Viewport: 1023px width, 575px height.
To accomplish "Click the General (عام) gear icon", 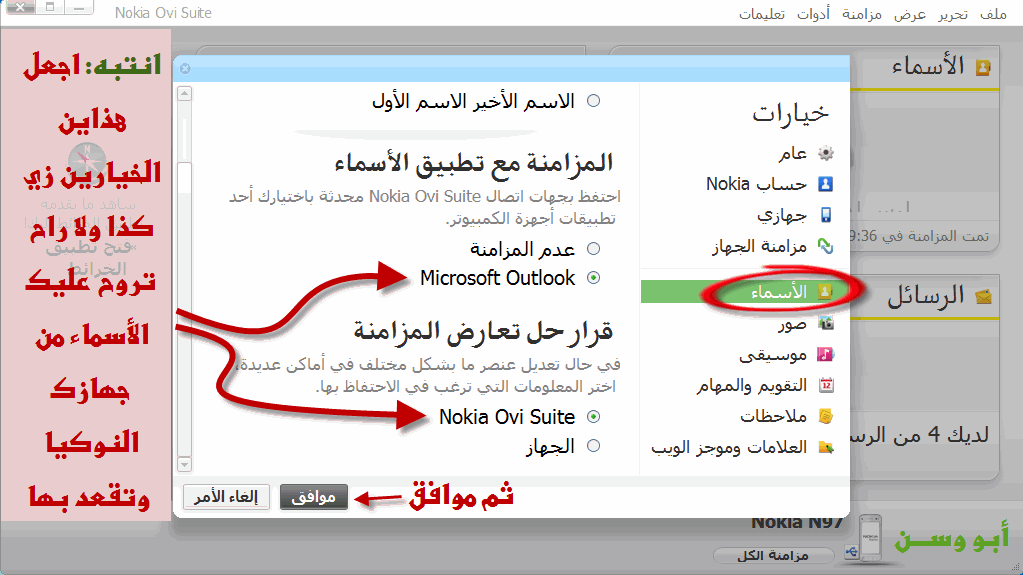I will click(x=826, y=153).
